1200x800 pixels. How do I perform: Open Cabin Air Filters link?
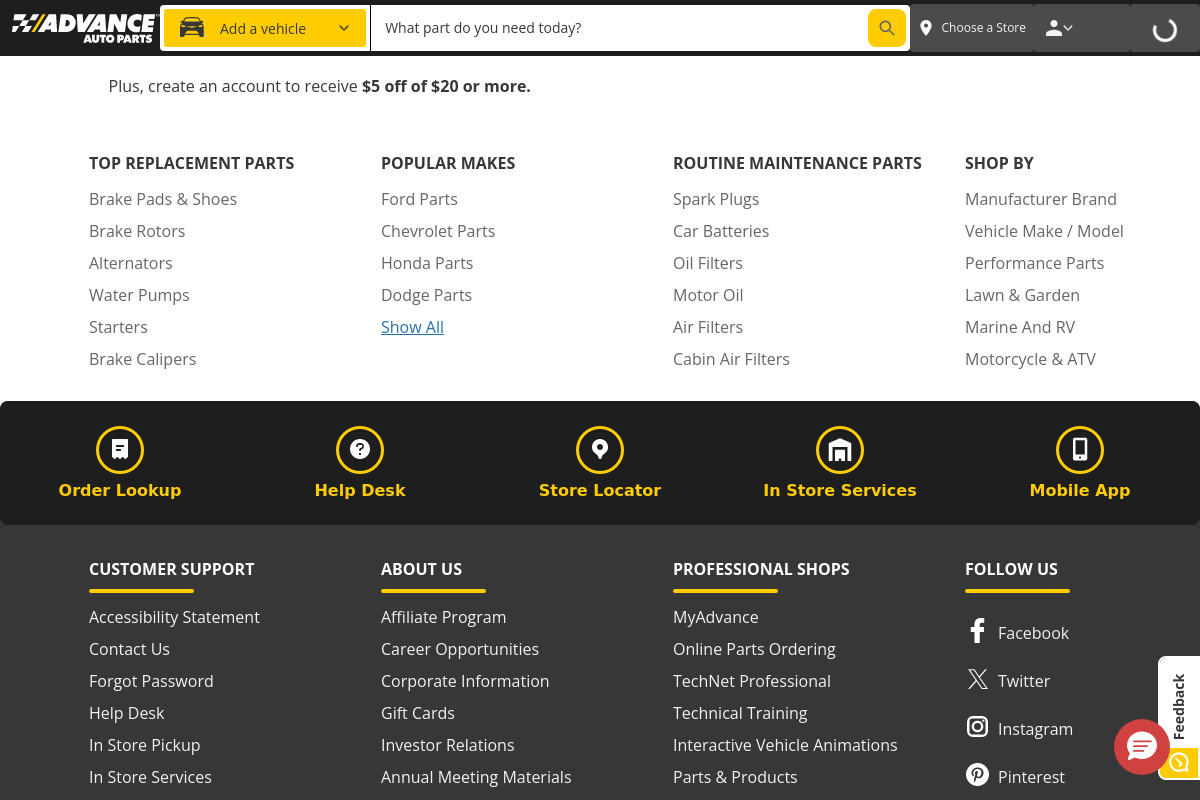click(x=731, y=359)
